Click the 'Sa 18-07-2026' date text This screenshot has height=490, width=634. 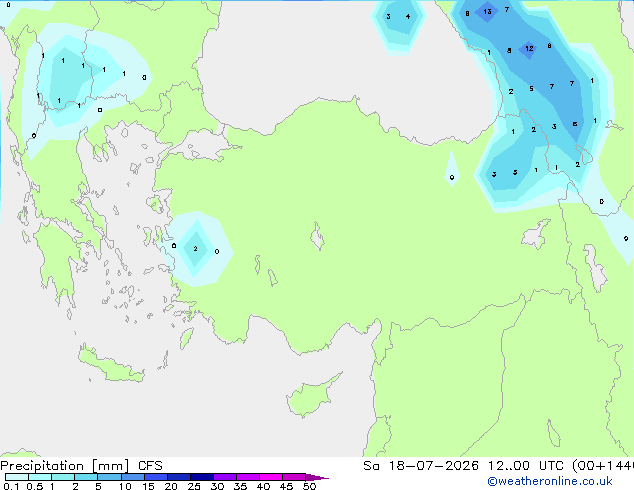421,466
